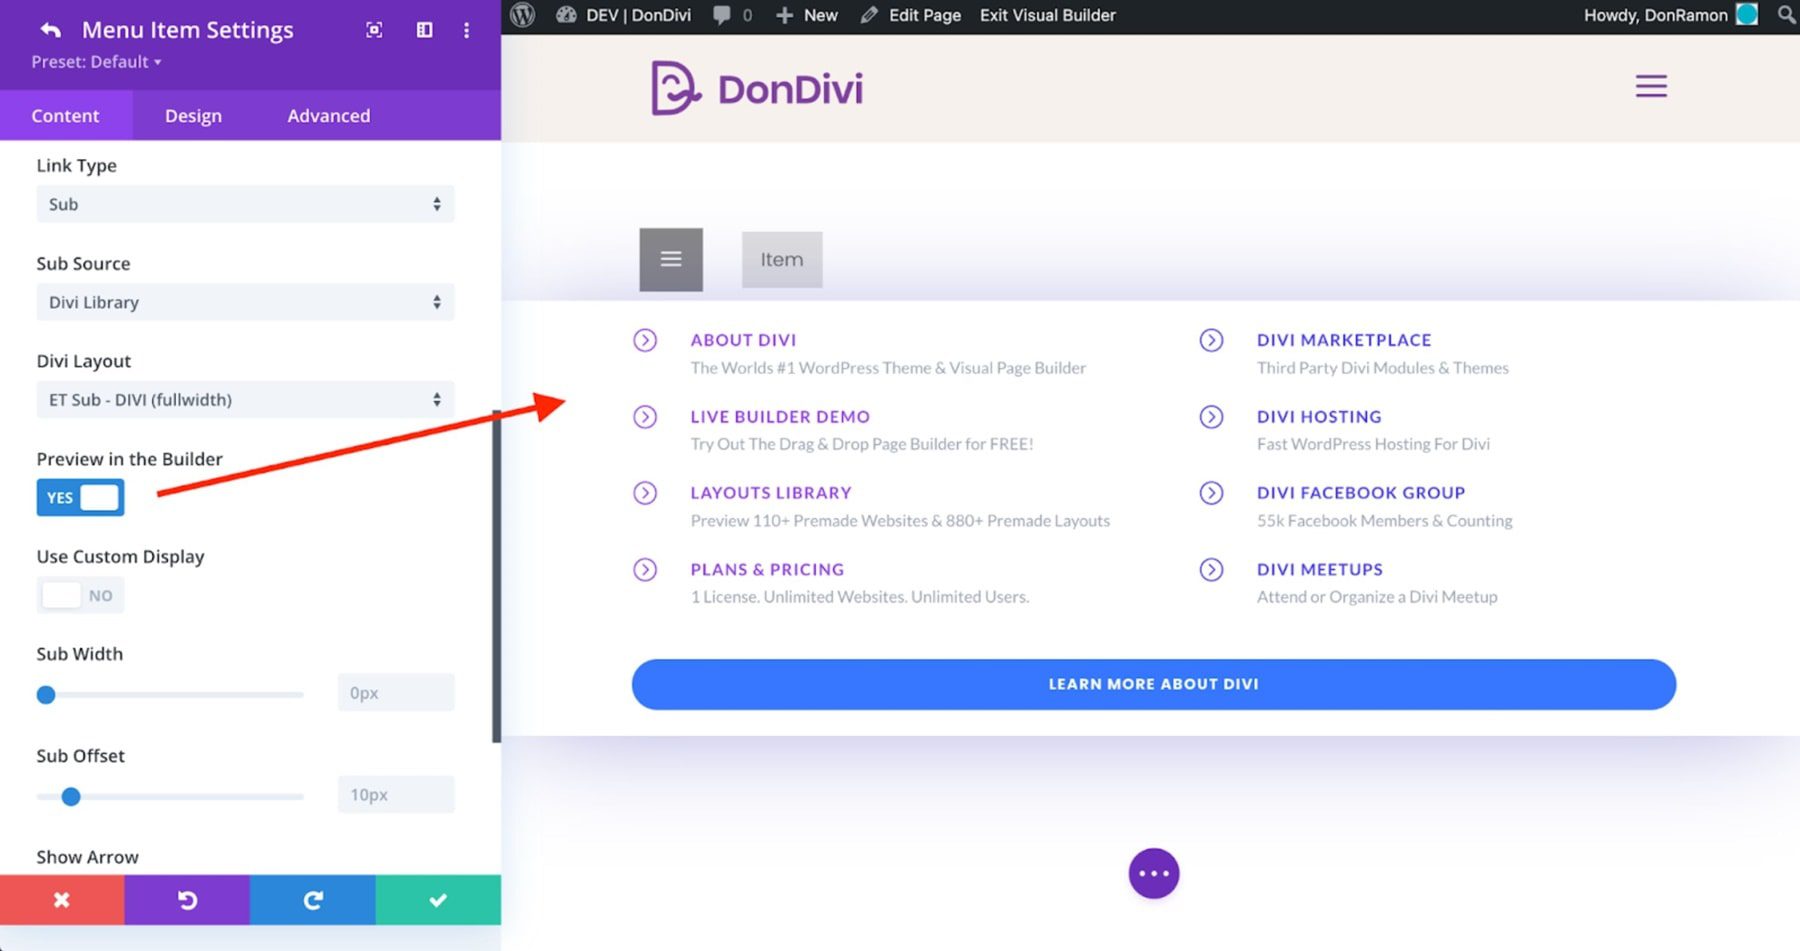The height and width of the screenshot is (951, 1800).
Task: Open the Preset: Default dropdown
Action: point(96,62)
